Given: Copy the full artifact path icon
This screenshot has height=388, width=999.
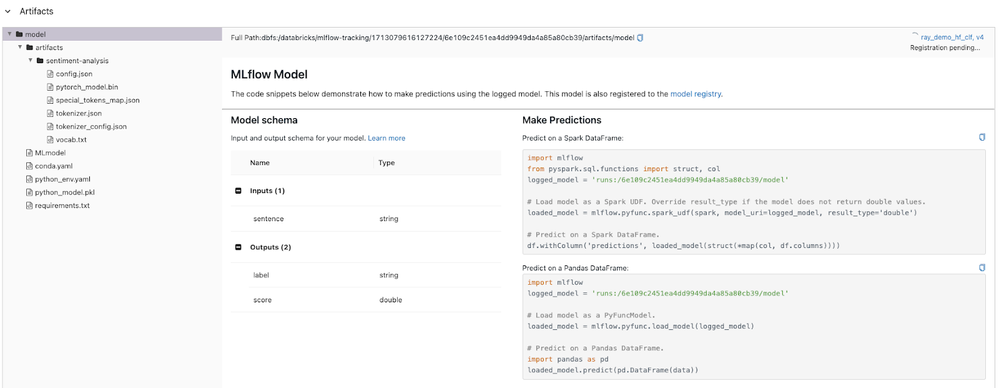Looking at the screenshot, I should tap(640, 38).
